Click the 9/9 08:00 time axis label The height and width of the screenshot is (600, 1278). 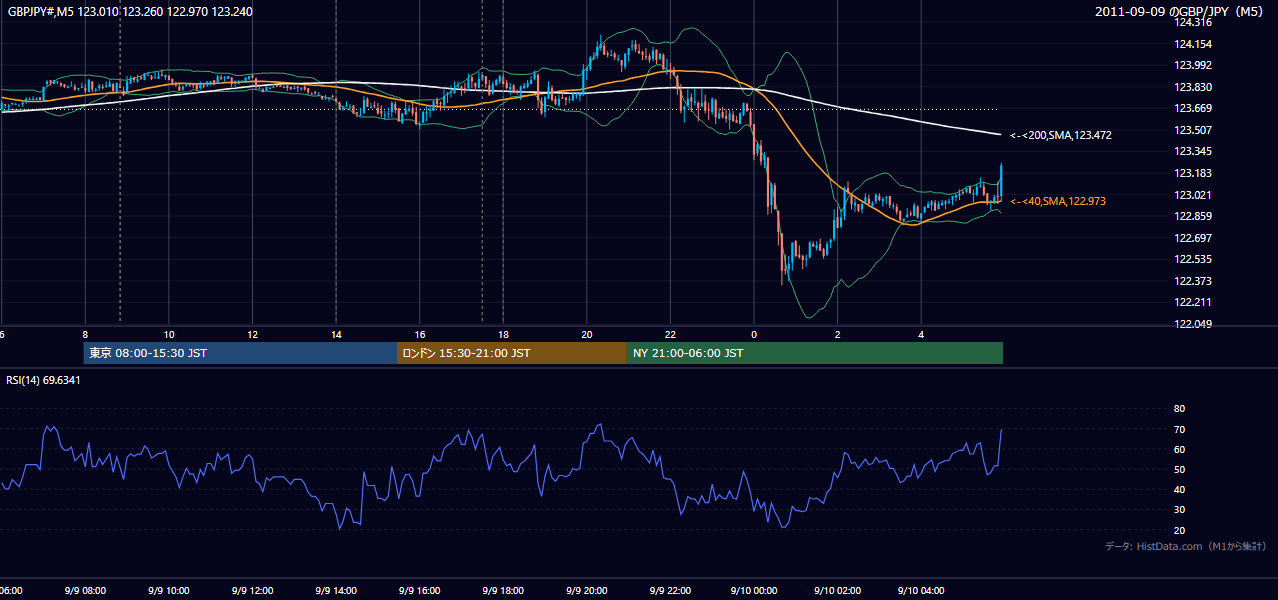(x=85, y=591)
